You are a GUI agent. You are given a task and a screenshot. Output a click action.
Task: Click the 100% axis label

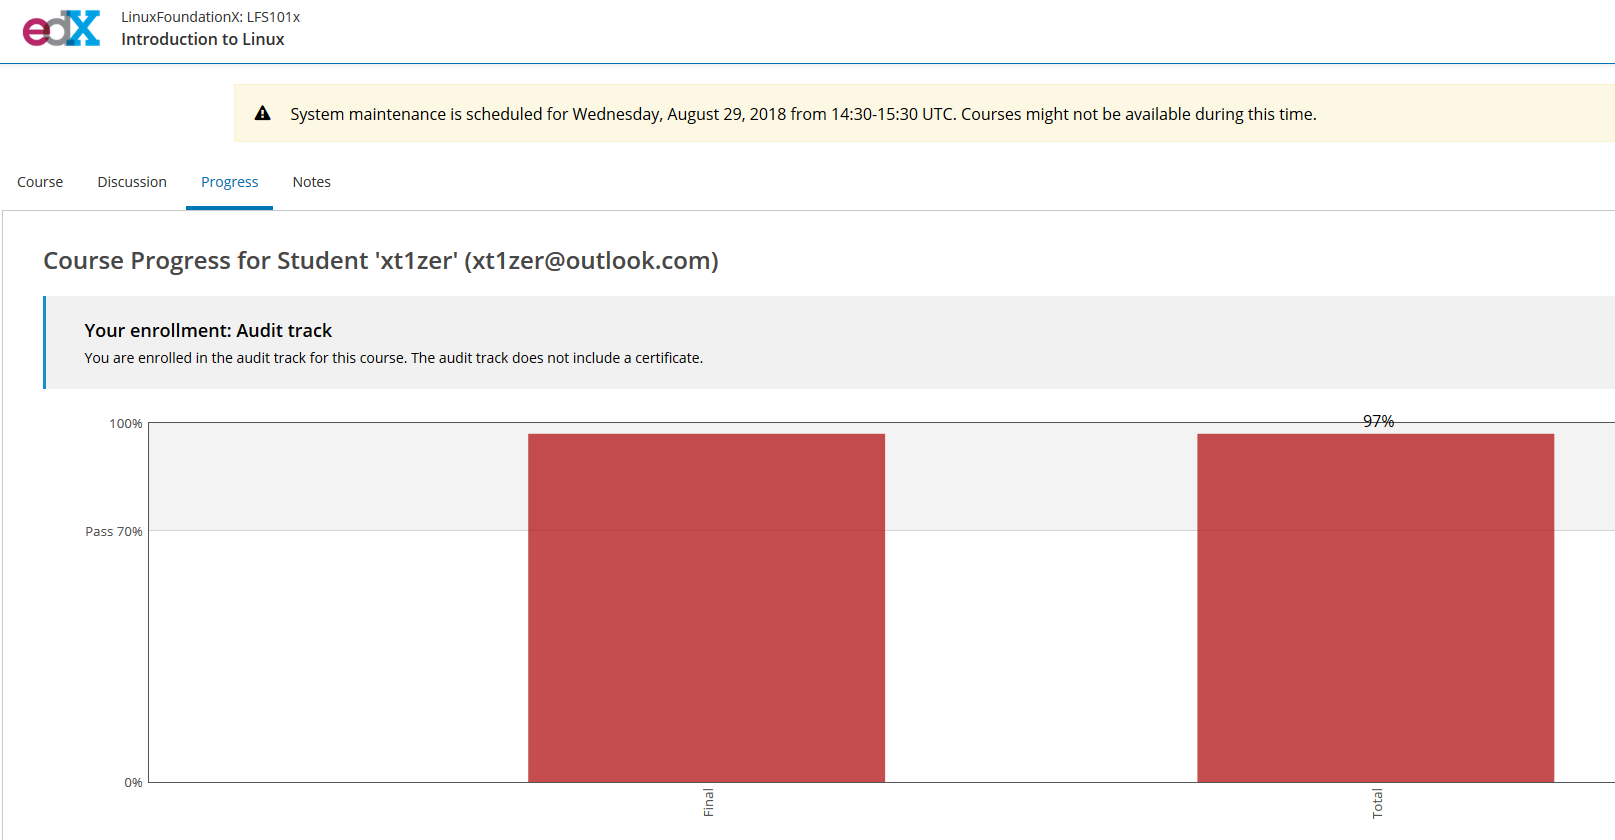click(126, 424)
